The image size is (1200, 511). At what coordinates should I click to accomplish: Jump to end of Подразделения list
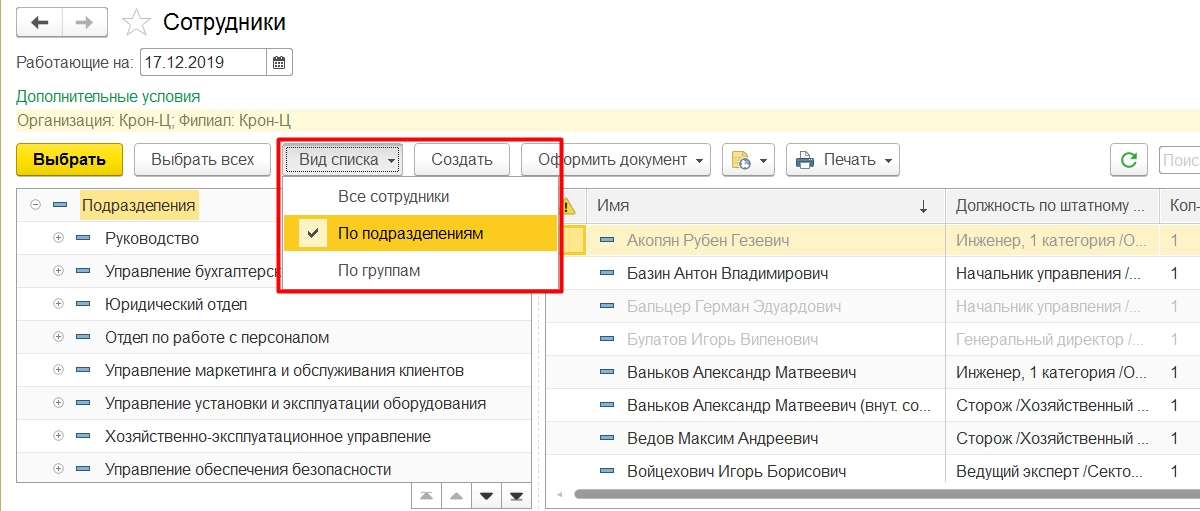(517, 496)
